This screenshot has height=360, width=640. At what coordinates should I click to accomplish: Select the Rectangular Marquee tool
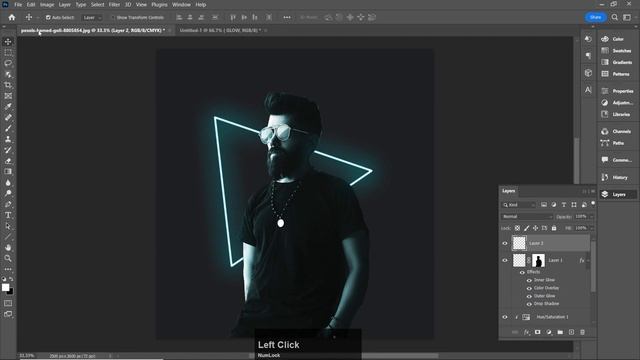pyautogui.click(x=8, y=53)
